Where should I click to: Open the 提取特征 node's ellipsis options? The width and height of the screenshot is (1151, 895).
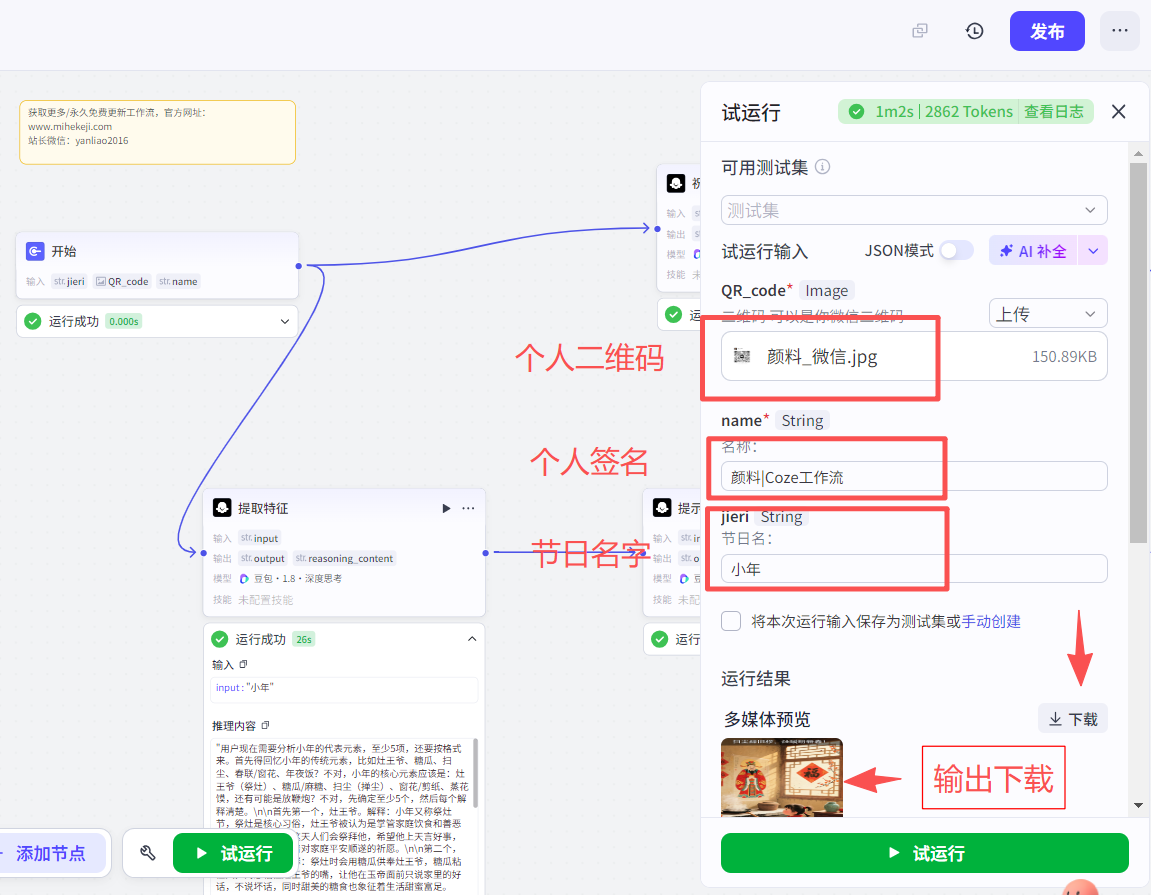click(468, 508)
